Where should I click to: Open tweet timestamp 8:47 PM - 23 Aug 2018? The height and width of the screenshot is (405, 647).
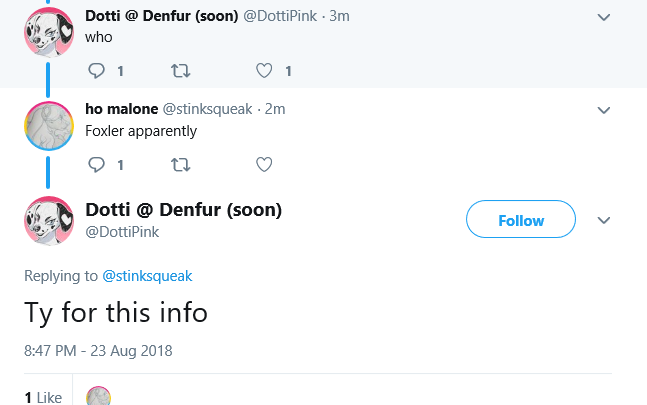pos(98,351)
